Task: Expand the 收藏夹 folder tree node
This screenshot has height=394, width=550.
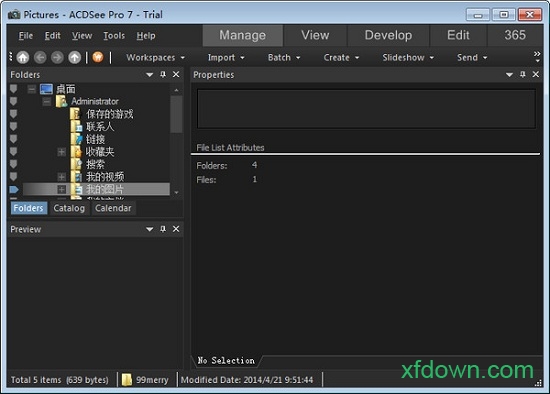Action: coord(61,152)
